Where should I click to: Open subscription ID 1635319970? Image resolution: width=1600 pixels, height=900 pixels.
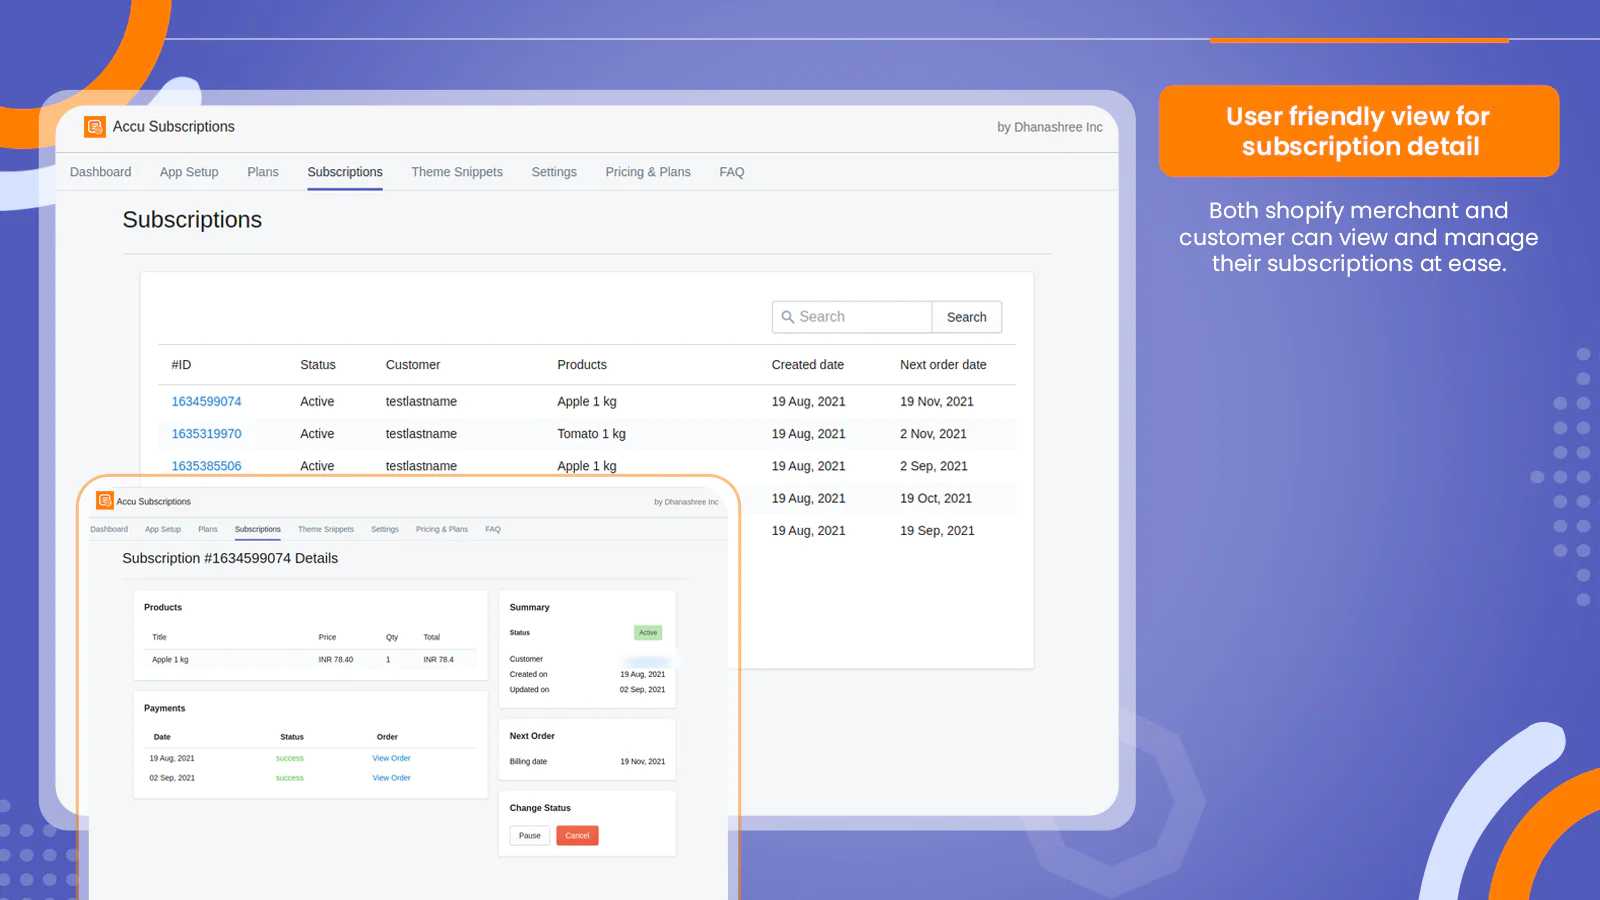pos(206,434)
